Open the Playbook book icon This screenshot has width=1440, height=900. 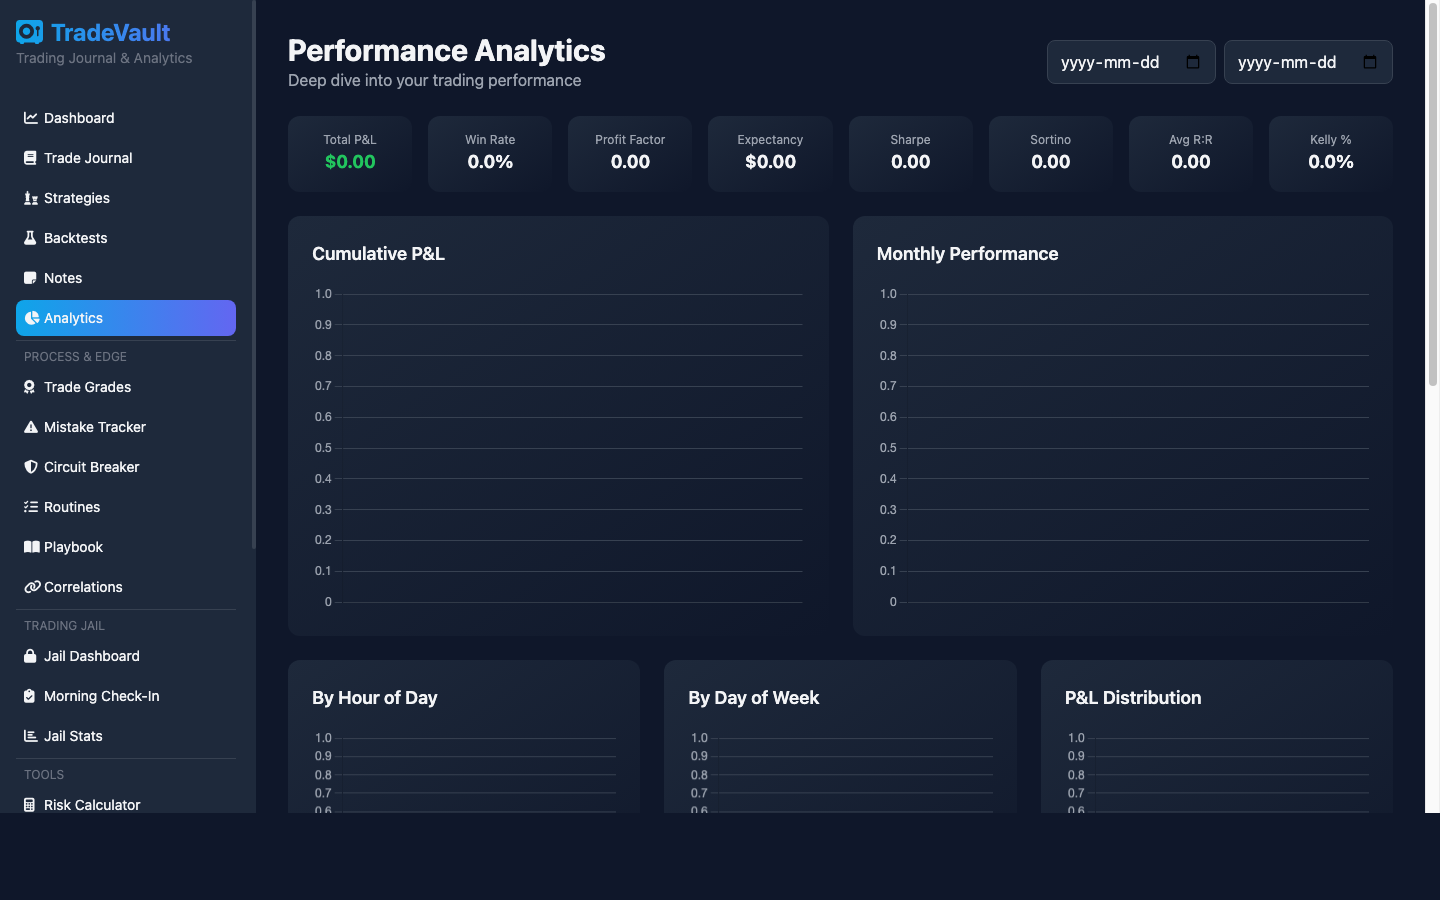point(30,547)
